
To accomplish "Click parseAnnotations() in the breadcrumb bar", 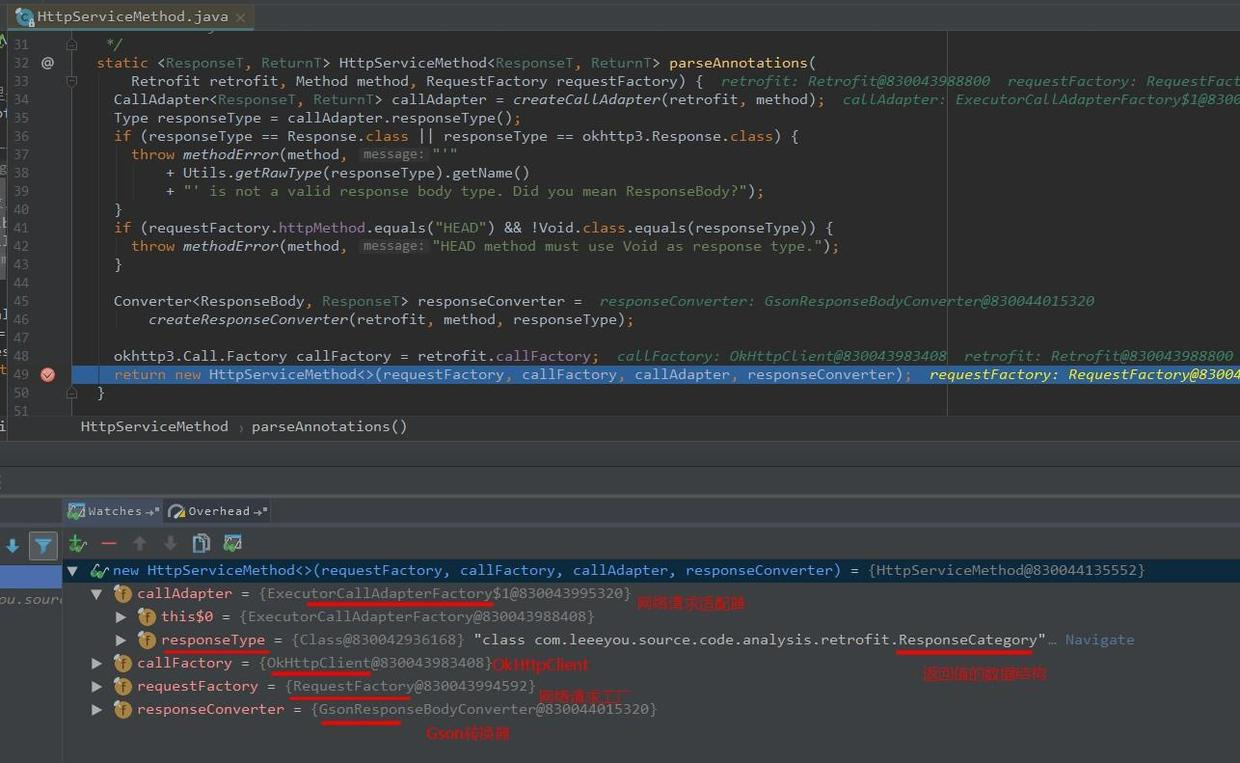I will pos(330,426).
